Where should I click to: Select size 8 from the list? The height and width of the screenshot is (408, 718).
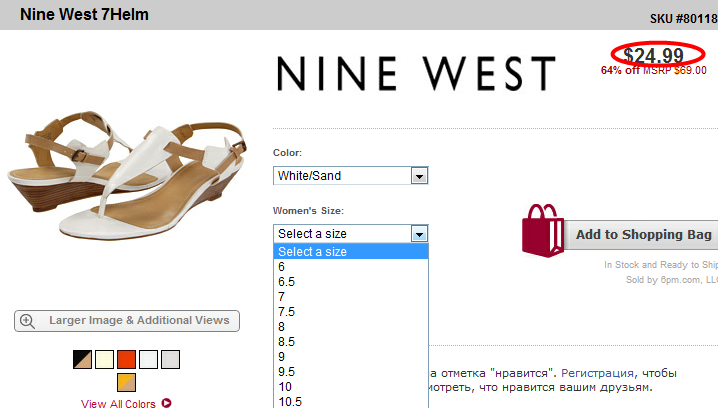[x=351, y=327]
